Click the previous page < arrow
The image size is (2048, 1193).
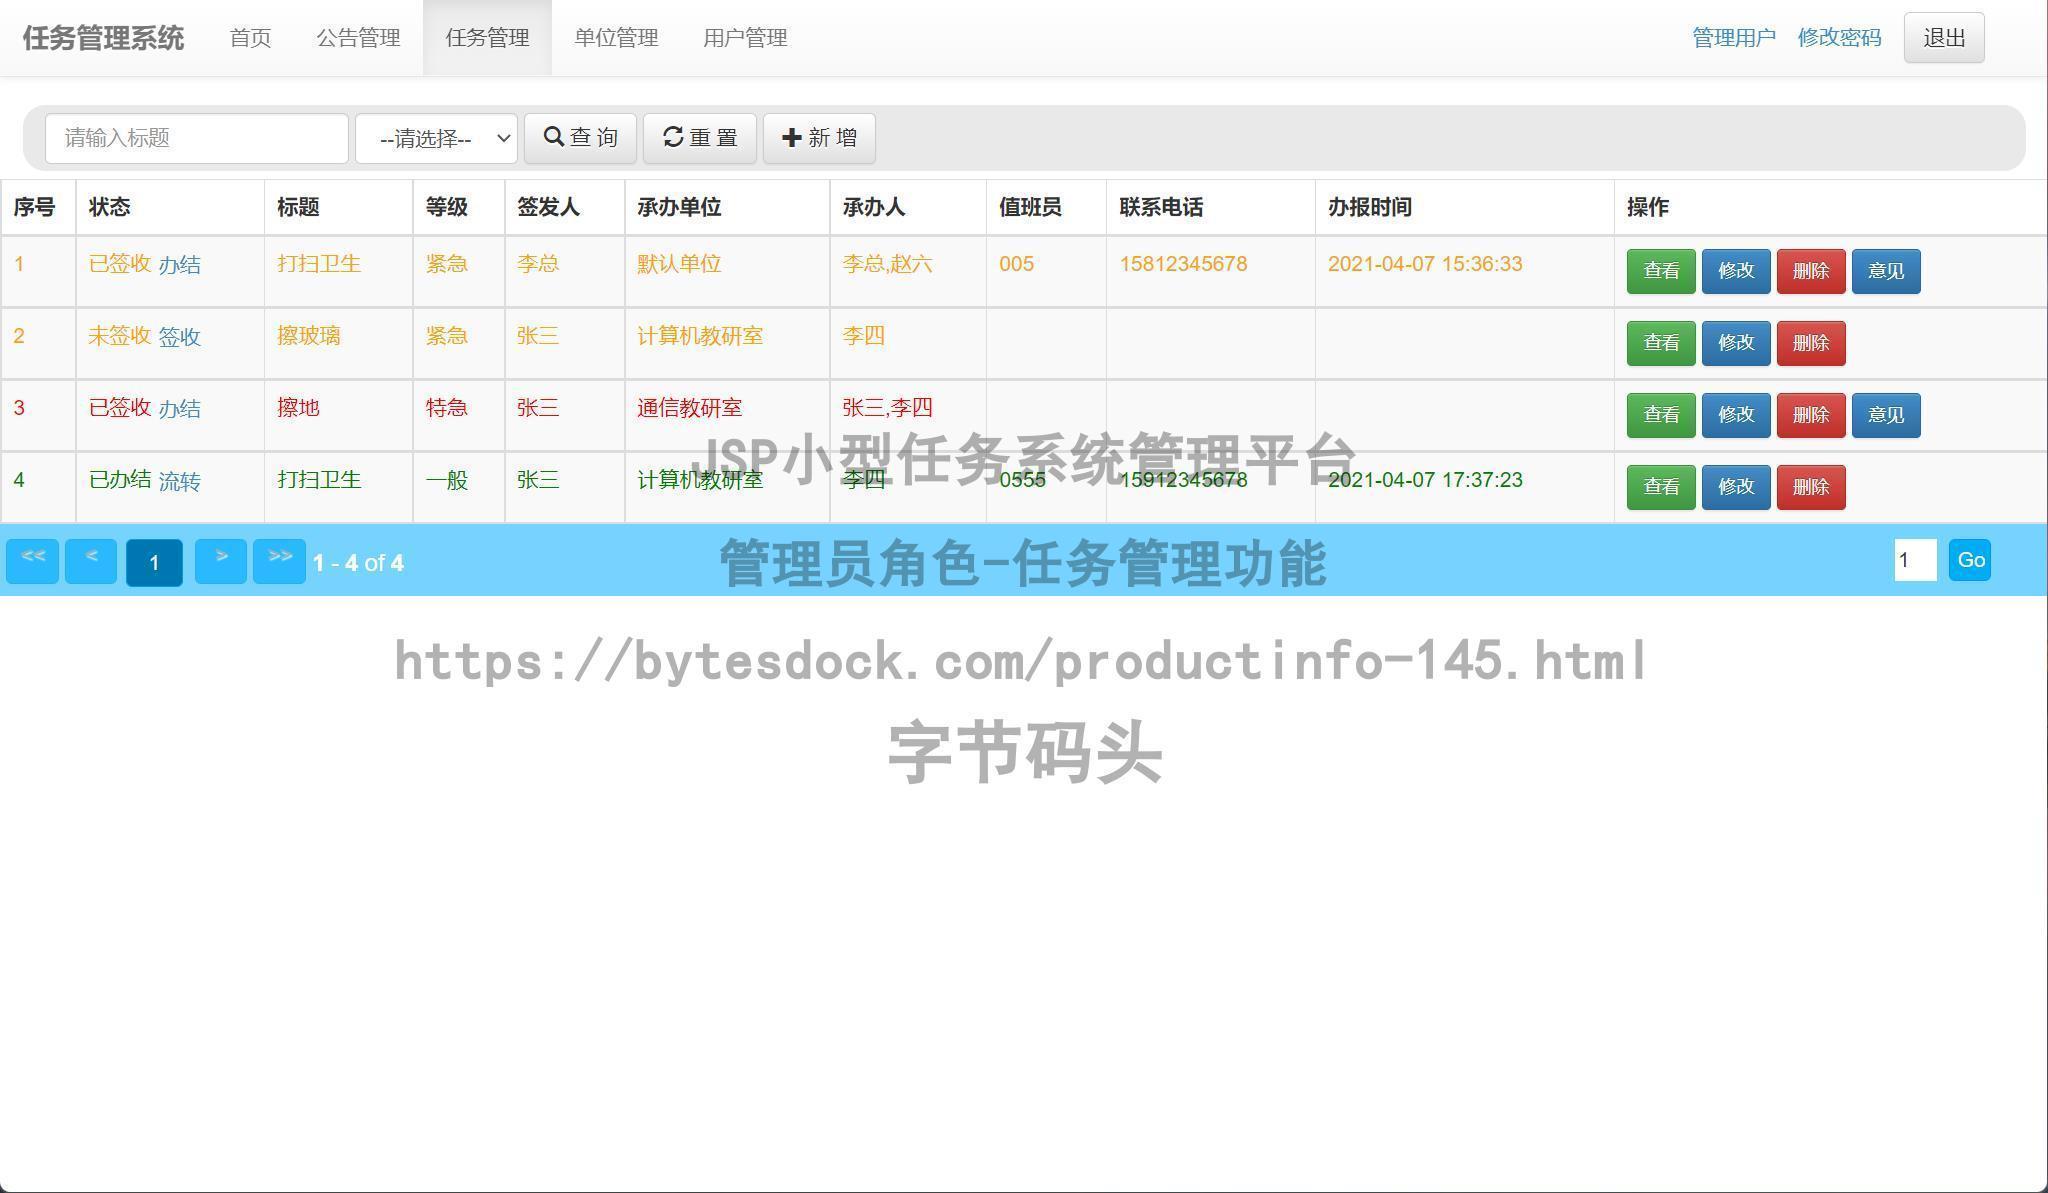90,561
